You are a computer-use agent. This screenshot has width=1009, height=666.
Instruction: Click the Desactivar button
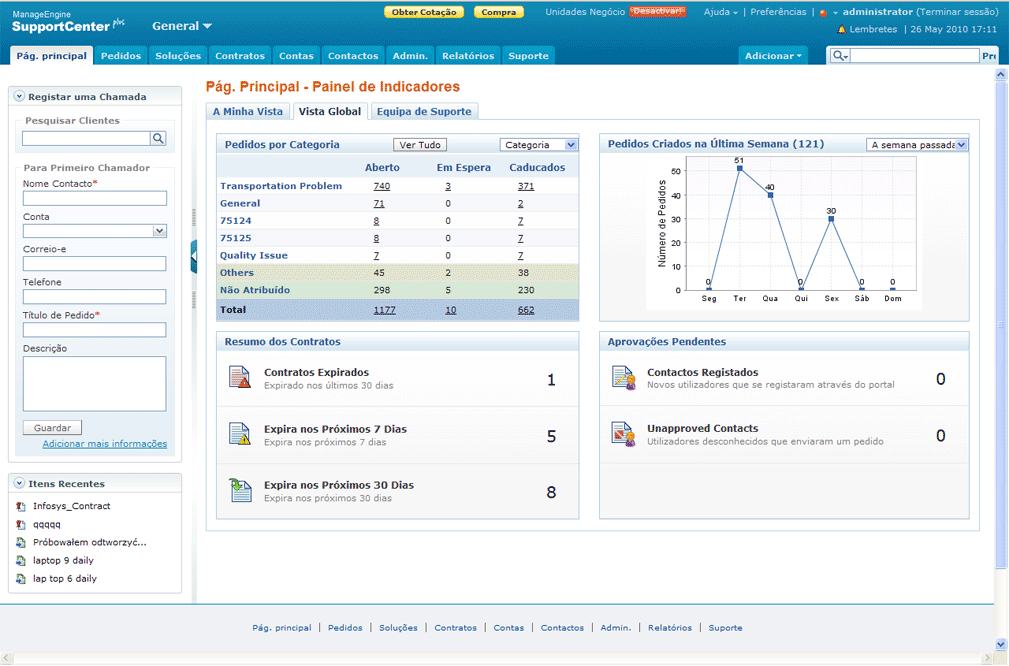(x=657, y=12)
